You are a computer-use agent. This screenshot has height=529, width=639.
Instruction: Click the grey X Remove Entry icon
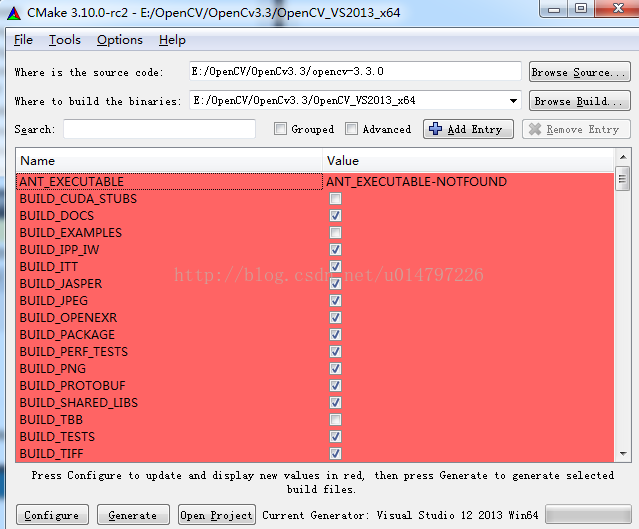coord(535,129)
